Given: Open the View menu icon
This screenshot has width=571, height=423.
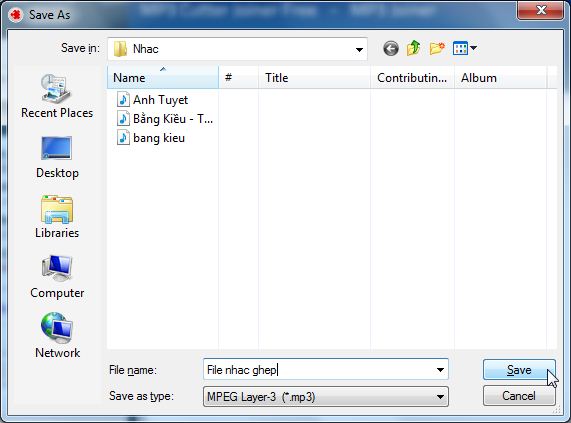Looking at the screenshot, I should click(x=460, y=48).
